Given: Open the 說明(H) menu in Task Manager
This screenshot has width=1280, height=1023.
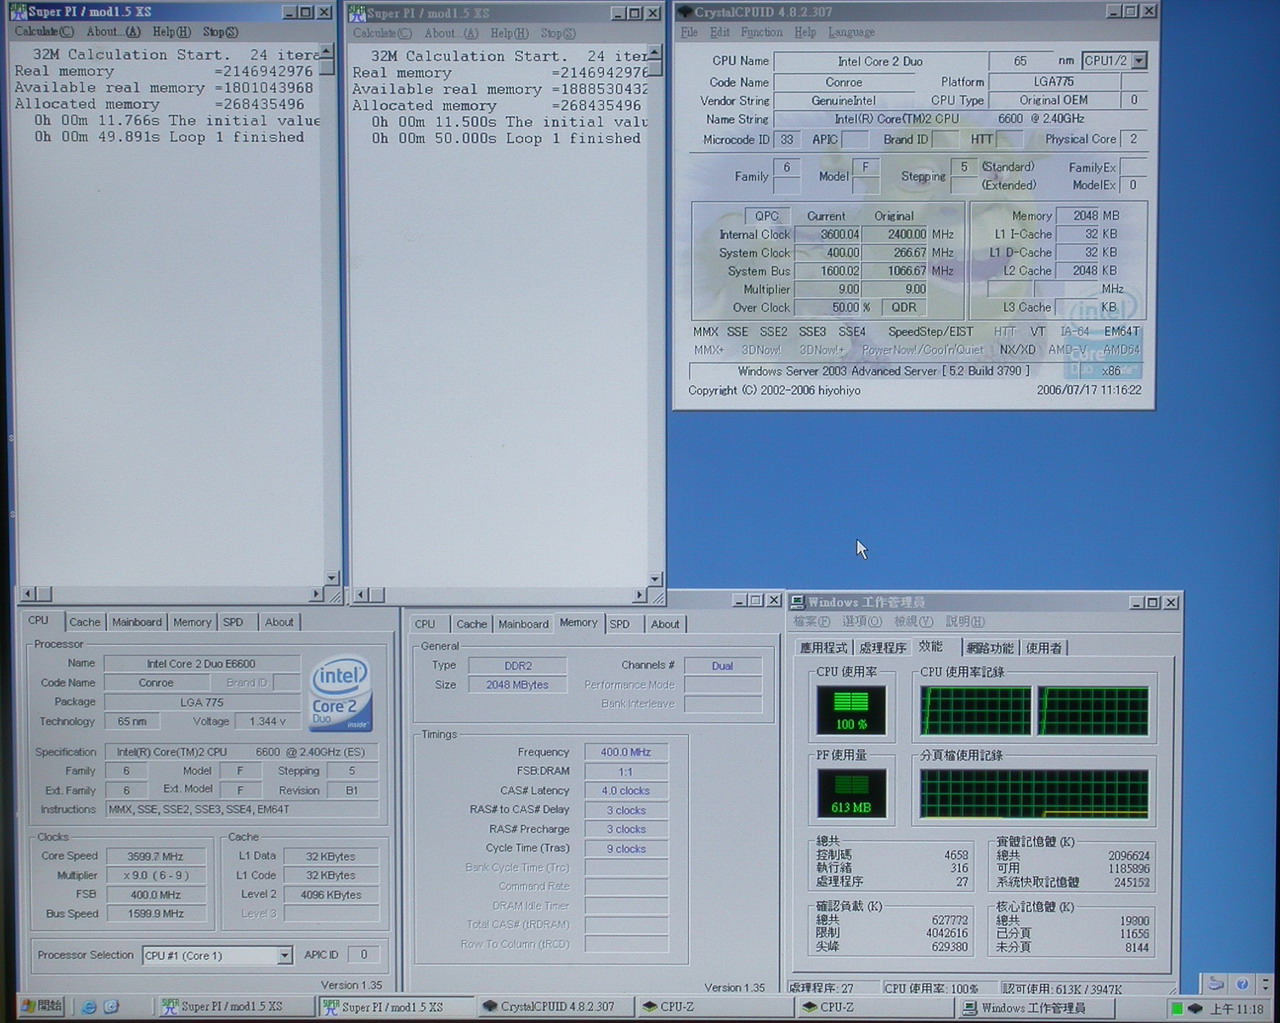Looking at the screenshot, I should click(965, 622).
